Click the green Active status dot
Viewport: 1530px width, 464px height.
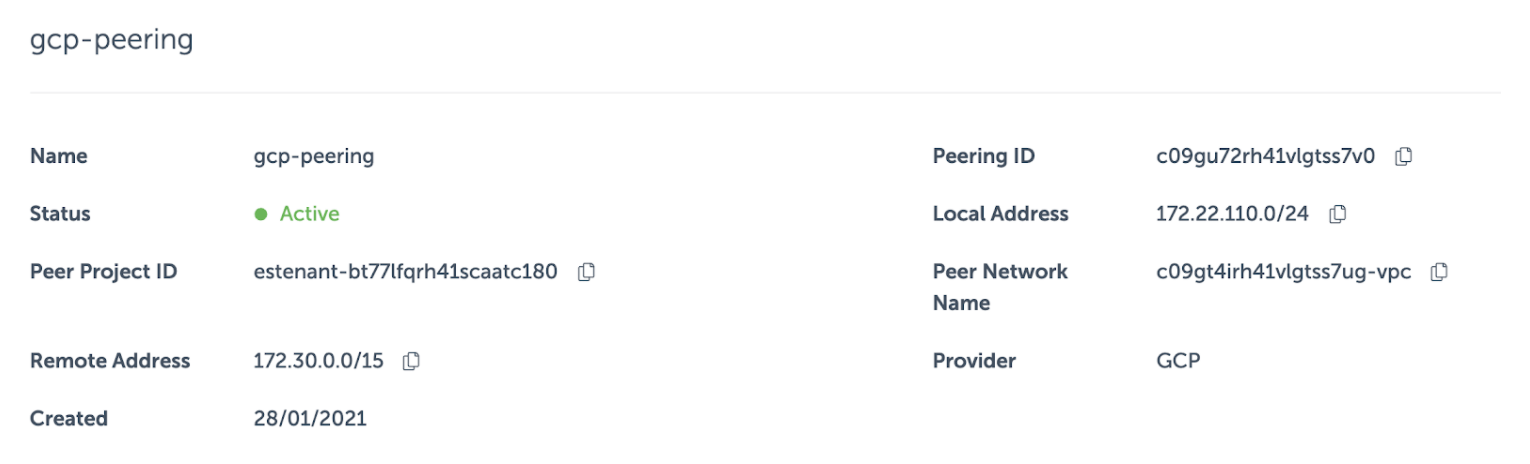(x=261, y=214)
